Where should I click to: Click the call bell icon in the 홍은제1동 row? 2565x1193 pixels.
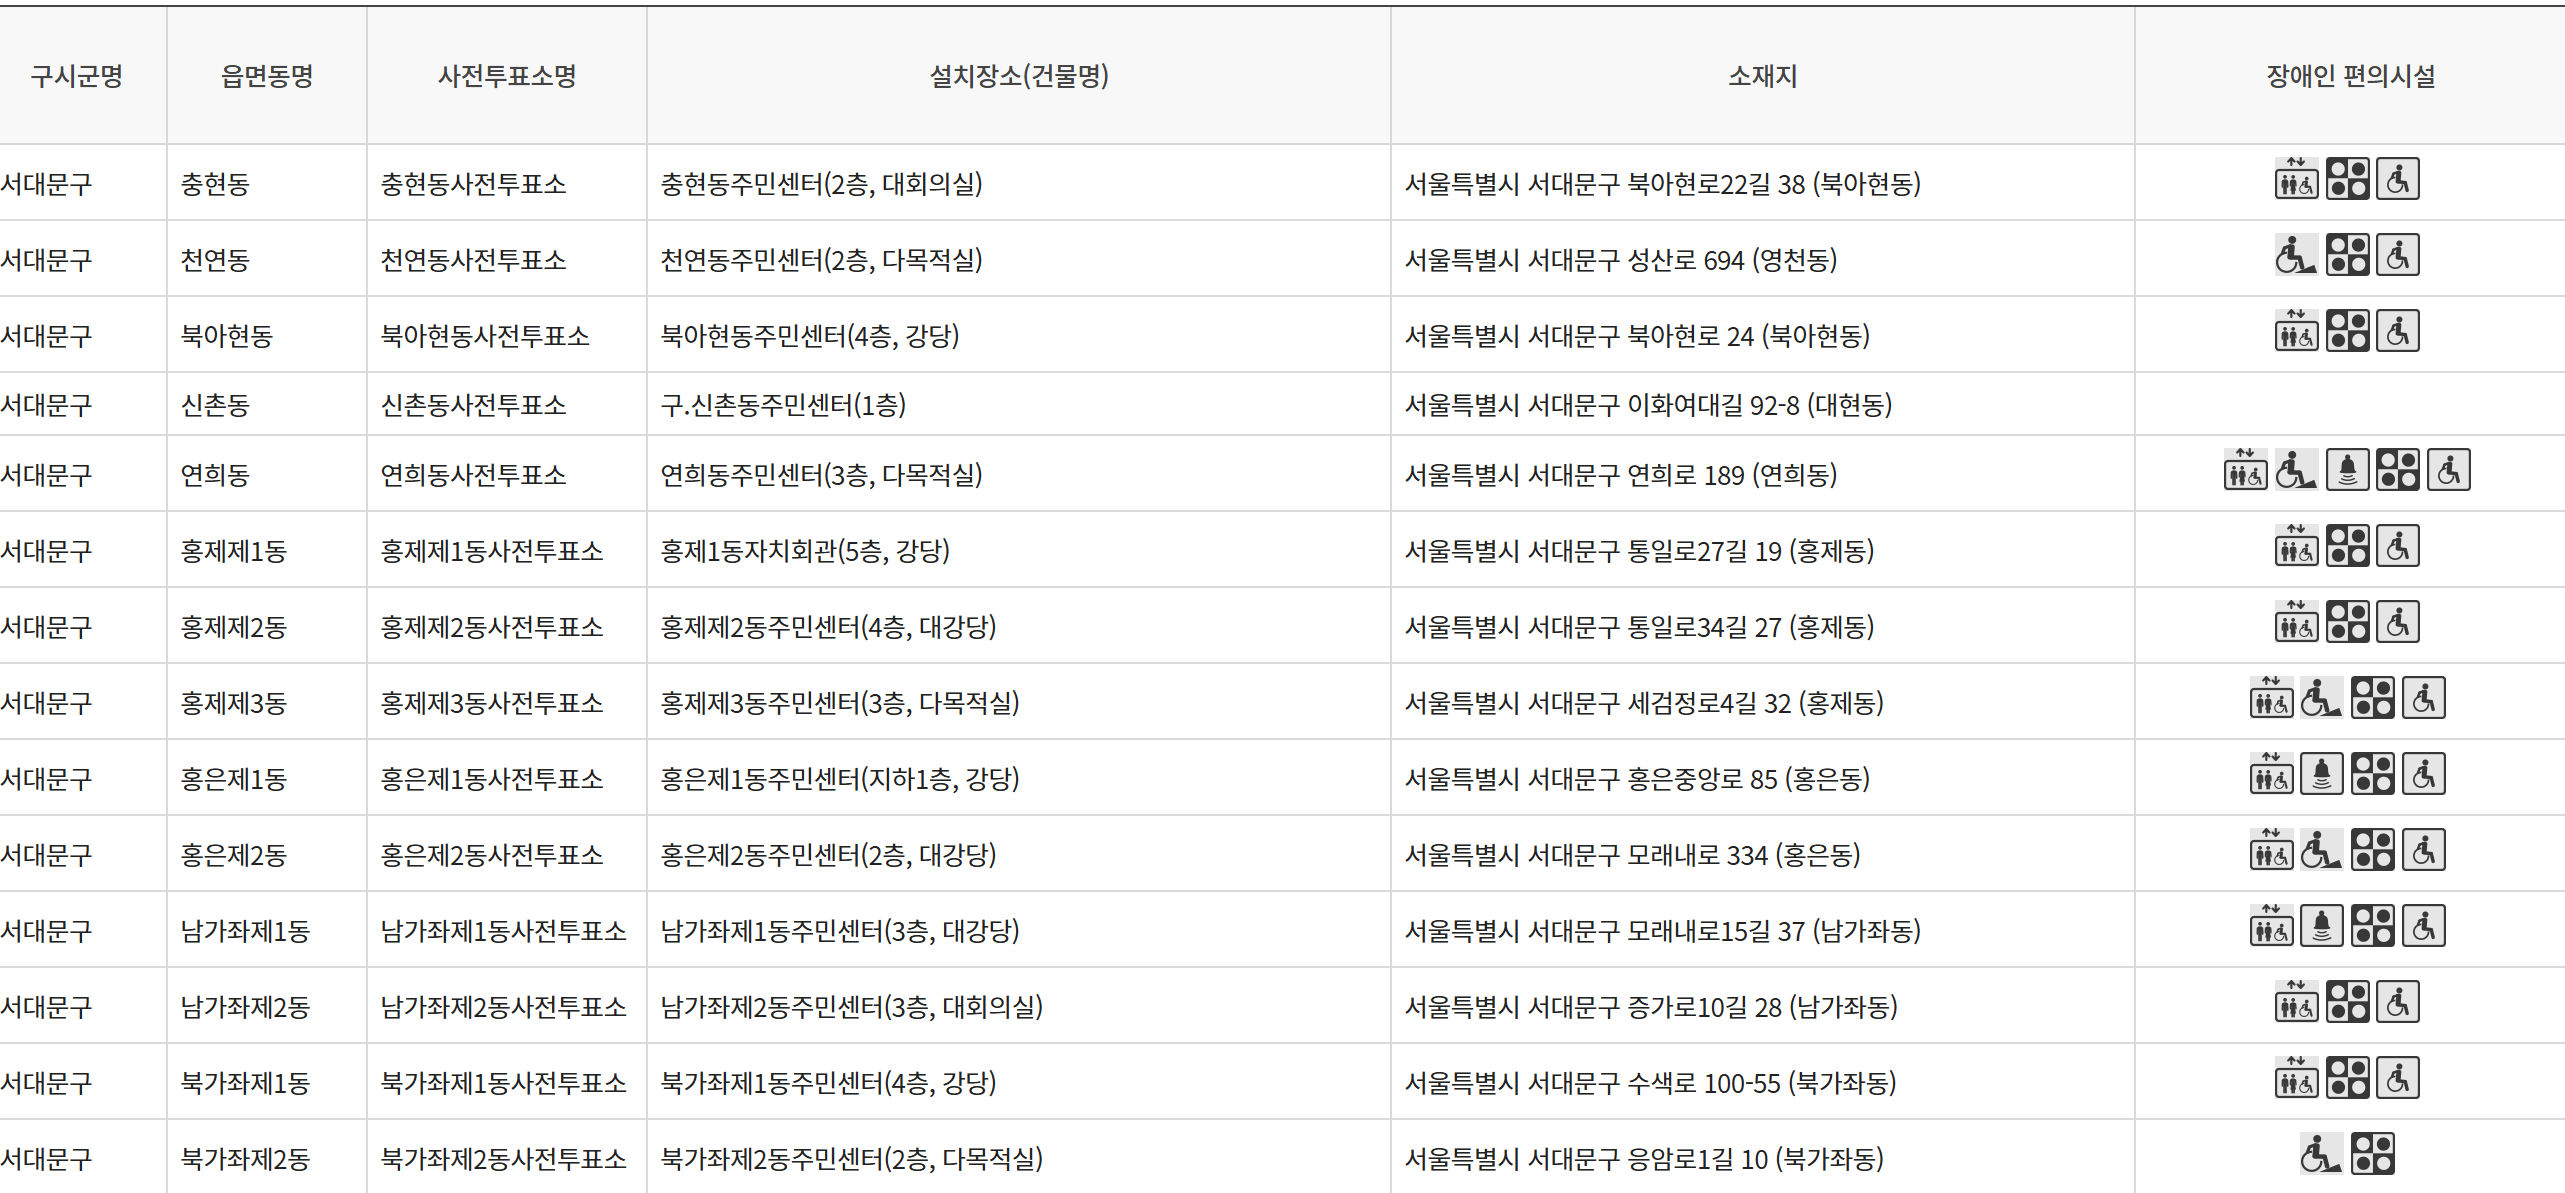coord(2322,775)
